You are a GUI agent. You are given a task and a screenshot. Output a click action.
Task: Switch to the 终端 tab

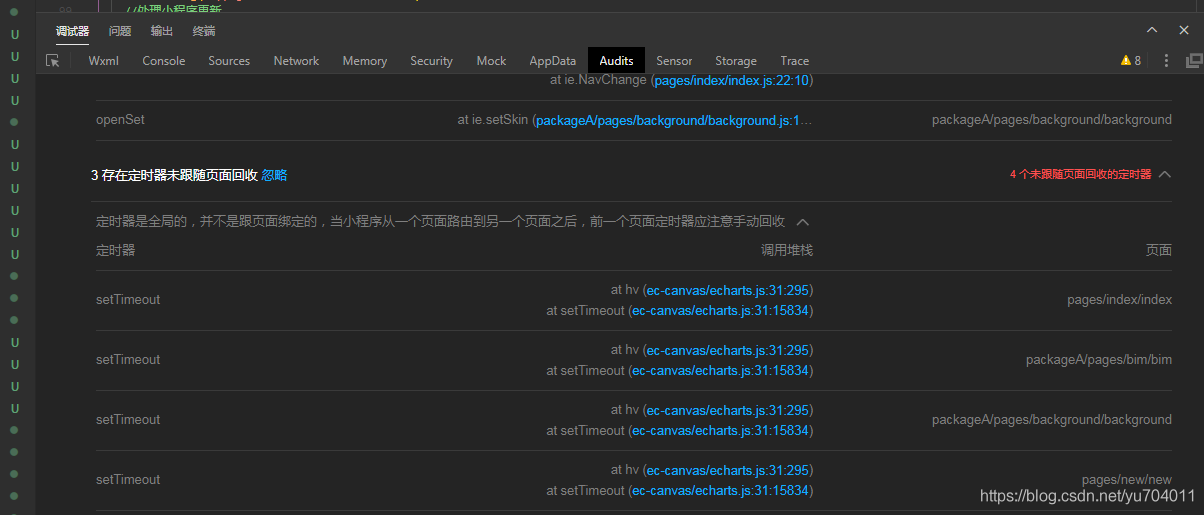(x=203, y=31)
